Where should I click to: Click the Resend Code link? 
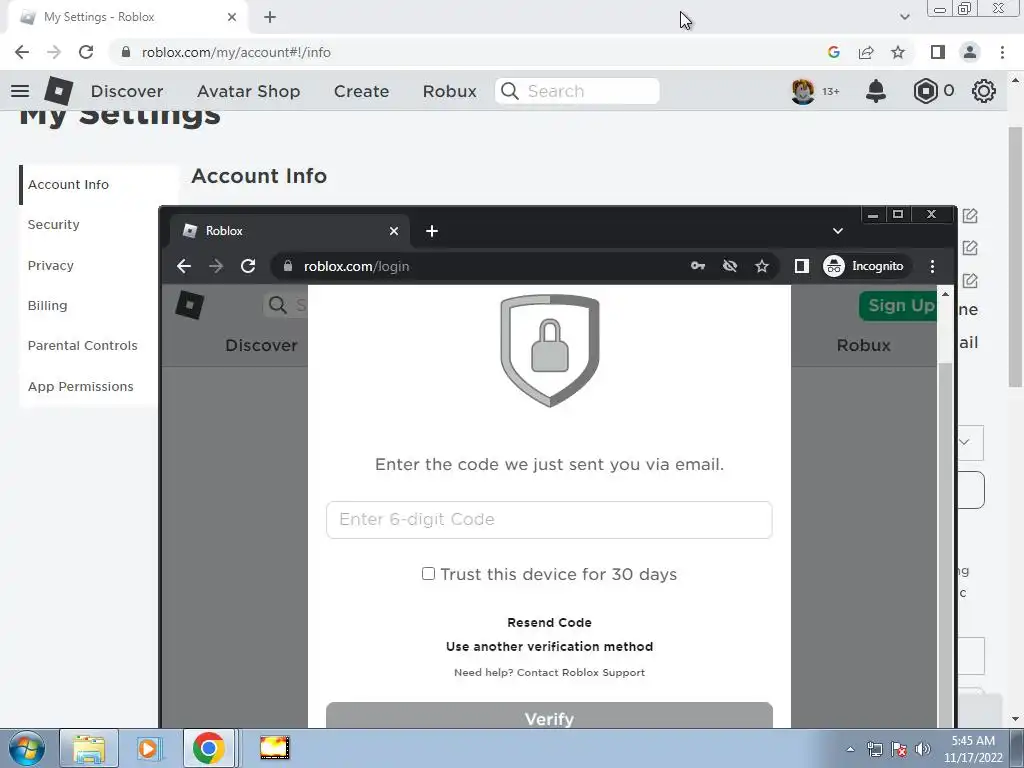pyautogui.click(x=549, y=622)
